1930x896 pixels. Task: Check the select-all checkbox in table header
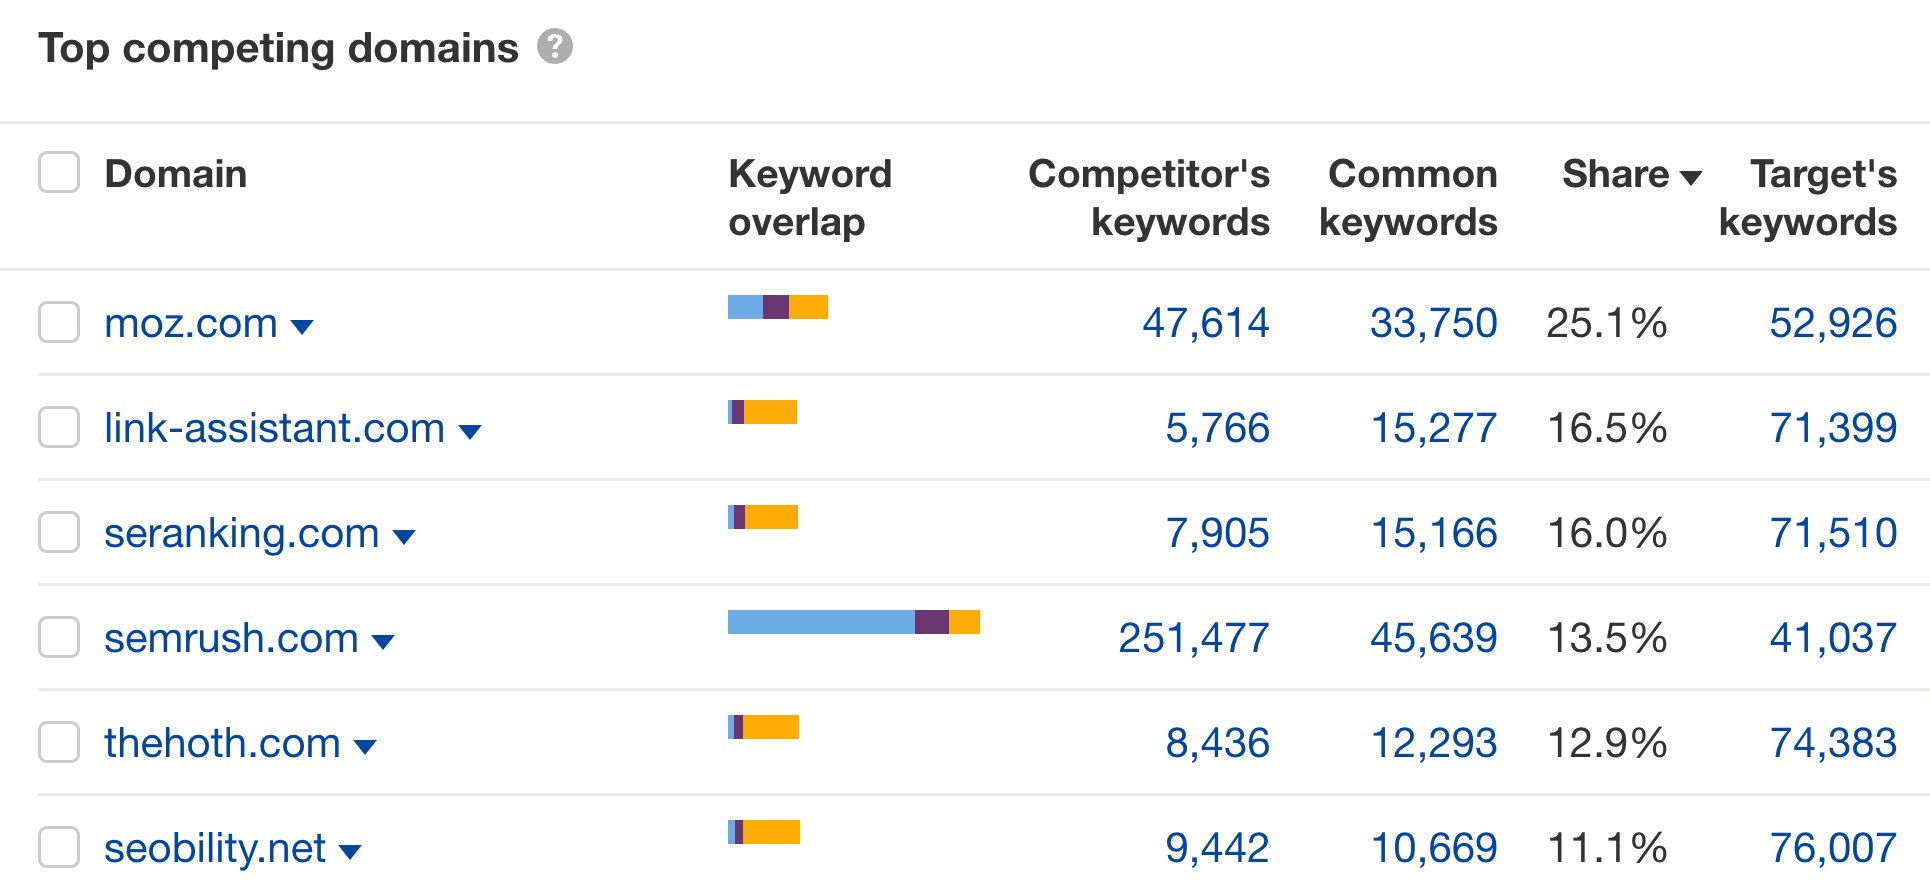(59, 172)
